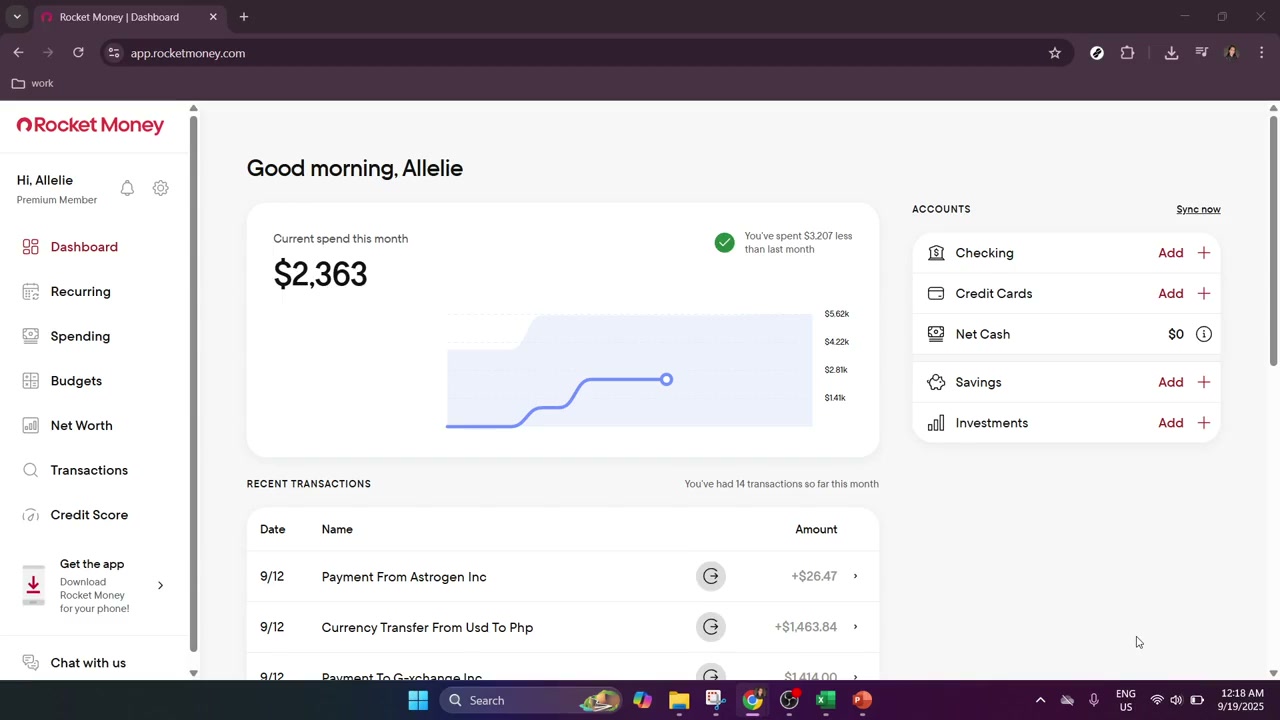The image size is (1280, 720).
Task: Click the current spend value $2,363
Action: tap(320, 274)
